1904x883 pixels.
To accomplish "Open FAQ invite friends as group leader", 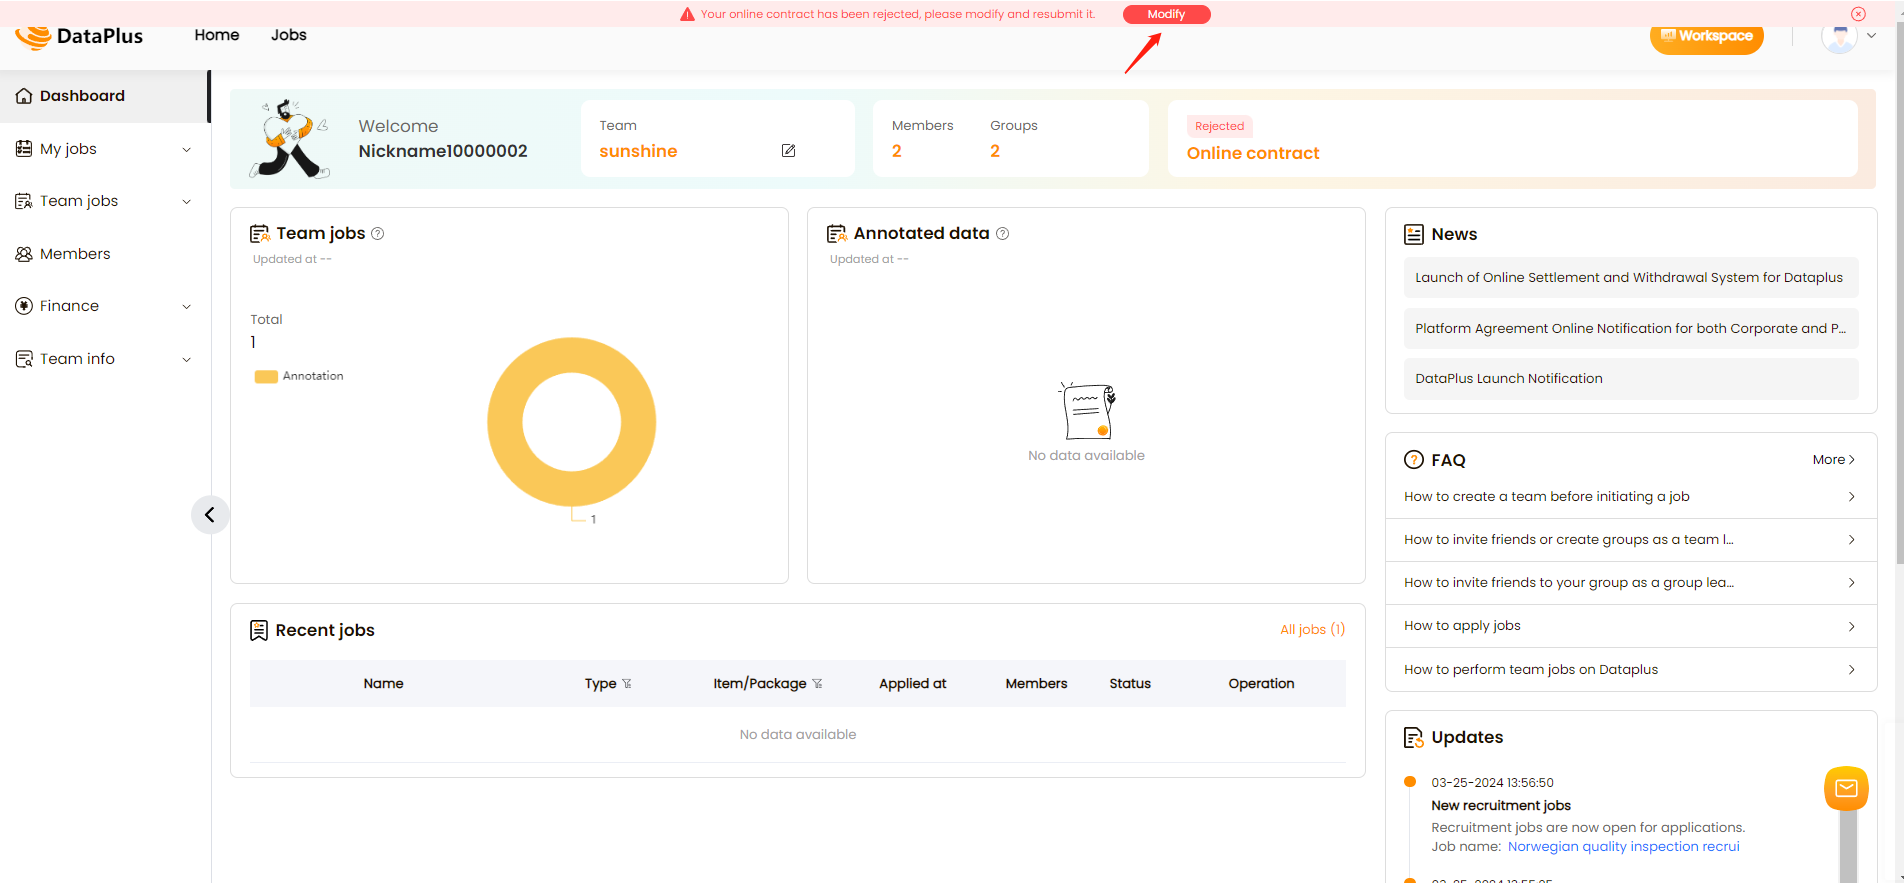I will 1630,583.
